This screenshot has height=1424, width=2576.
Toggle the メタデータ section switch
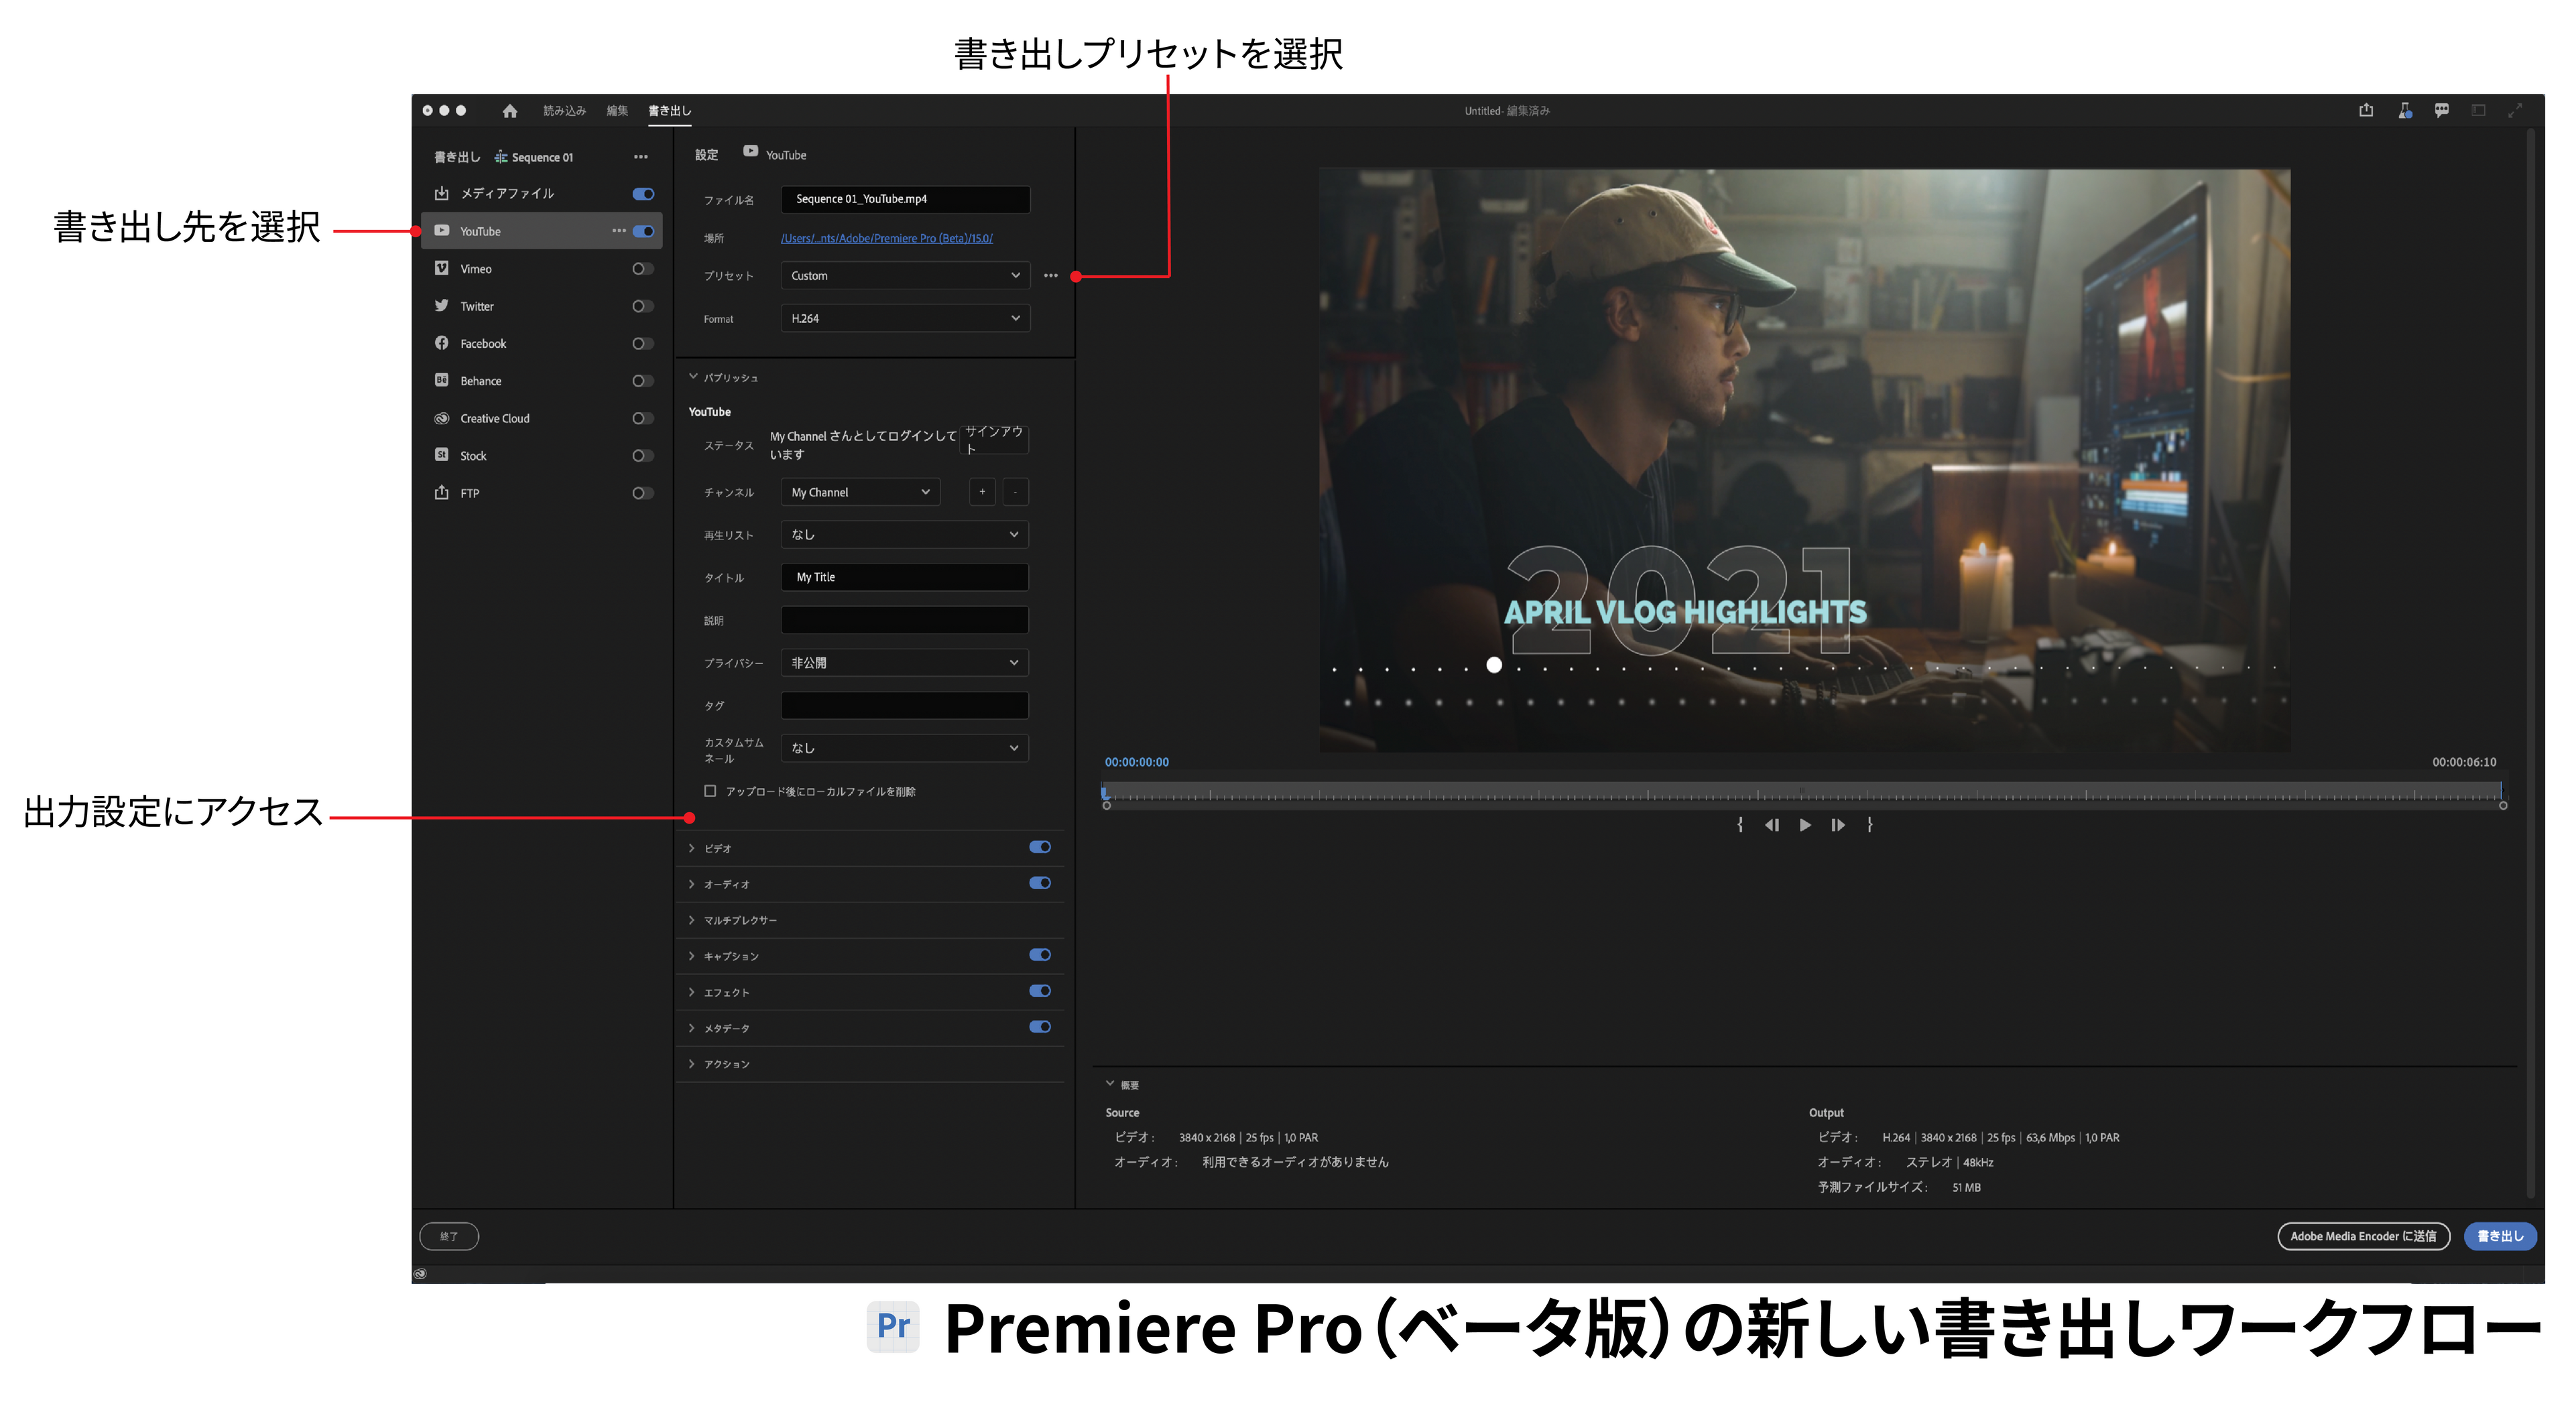1040,1027
